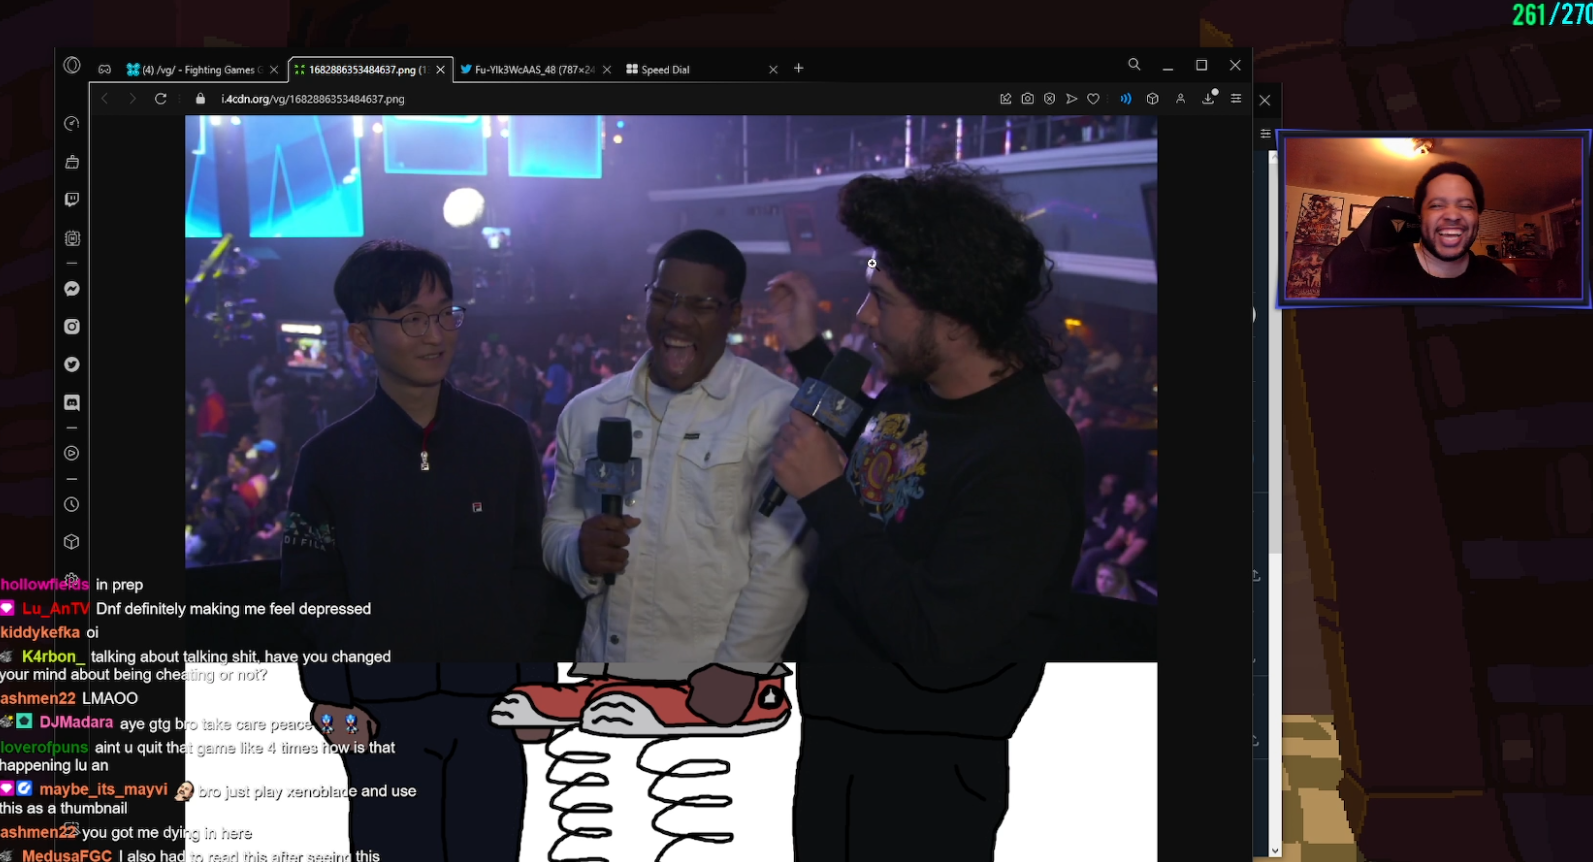Screen dimensions: 1593x862
Task: Click chat username kiddykefka
Action: pos(40,632)
